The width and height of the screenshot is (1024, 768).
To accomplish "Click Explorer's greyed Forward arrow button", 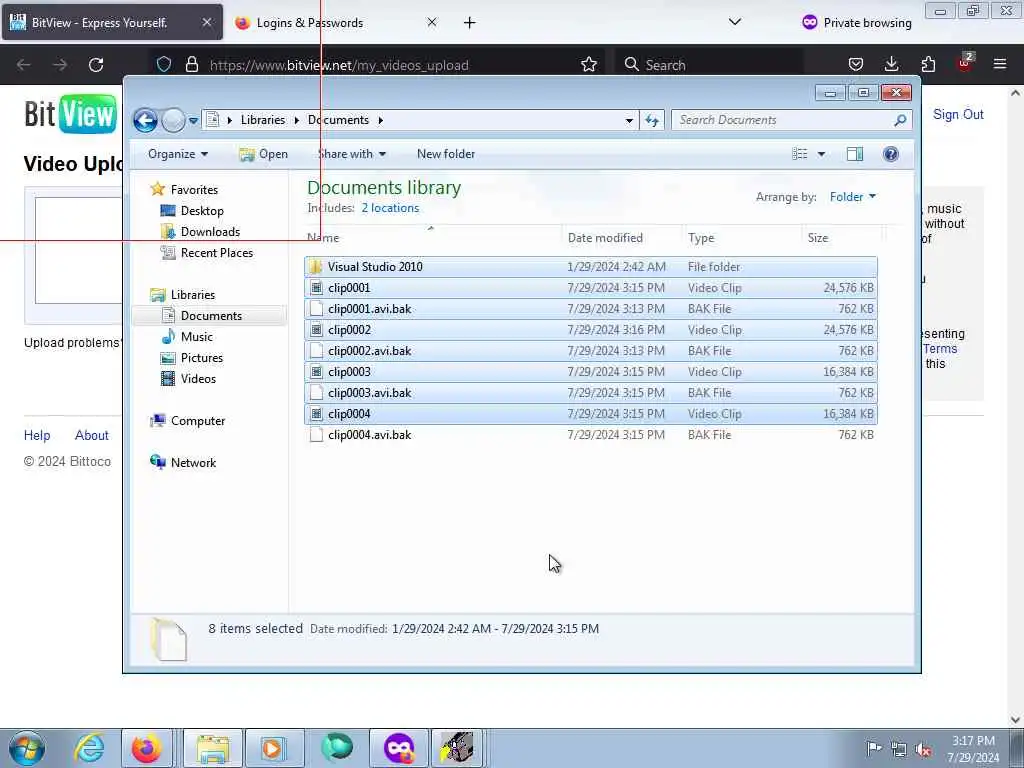I will [173, 120].
